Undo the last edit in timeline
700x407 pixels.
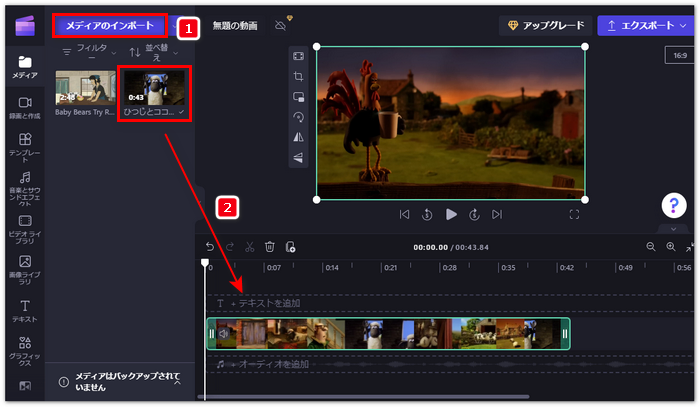210,247
